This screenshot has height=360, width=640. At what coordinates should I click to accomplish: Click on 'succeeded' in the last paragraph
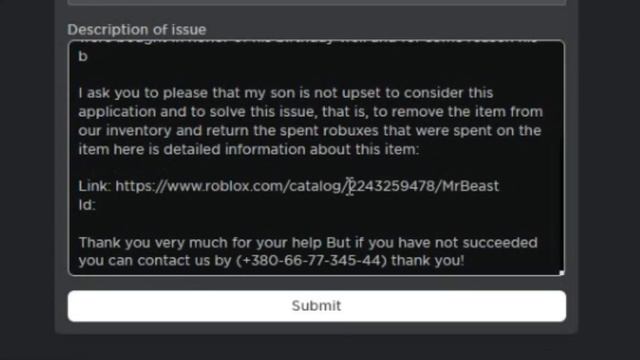coord(500,242)
